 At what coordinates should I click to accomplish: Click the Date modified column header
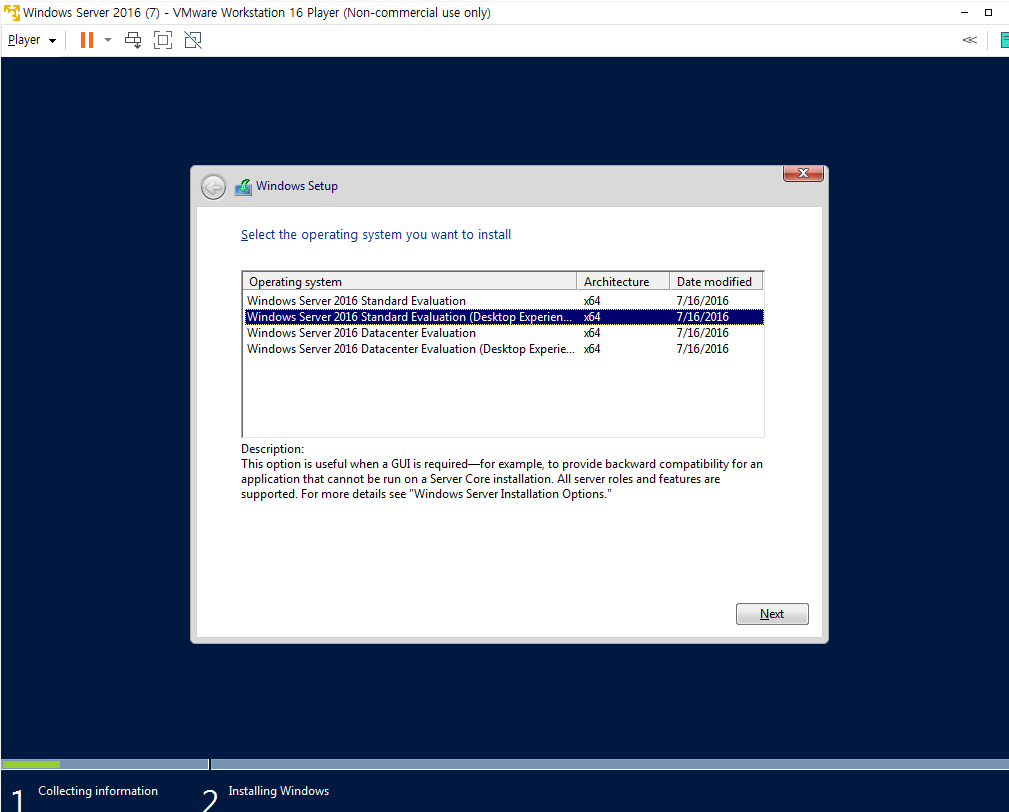coord(716,281)
